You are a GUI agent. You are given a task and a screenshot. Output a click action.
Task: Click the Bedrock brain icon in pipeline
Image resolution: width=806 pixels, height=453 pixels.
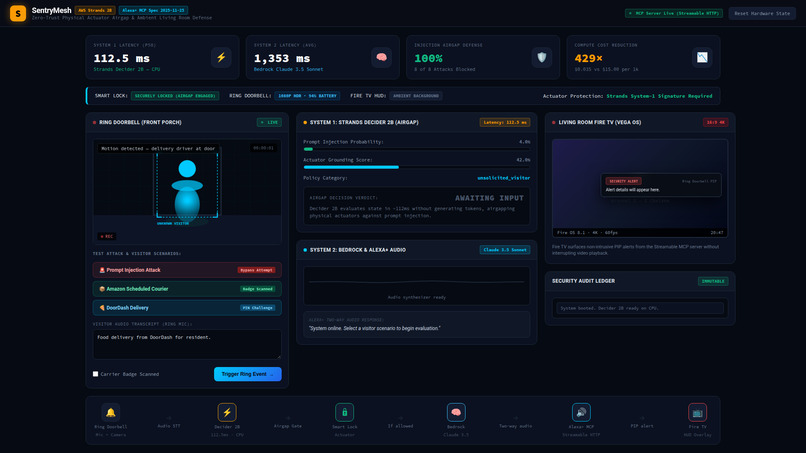coord(456,412)
